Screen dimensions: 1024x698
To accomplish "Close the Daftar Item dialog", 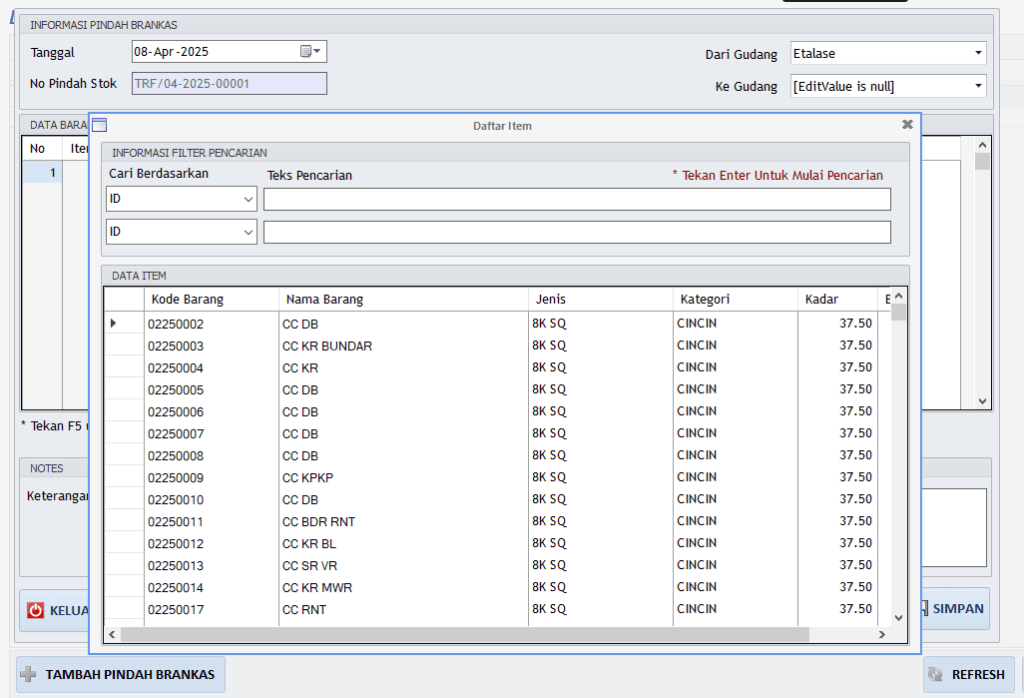I will click(907, 125).
